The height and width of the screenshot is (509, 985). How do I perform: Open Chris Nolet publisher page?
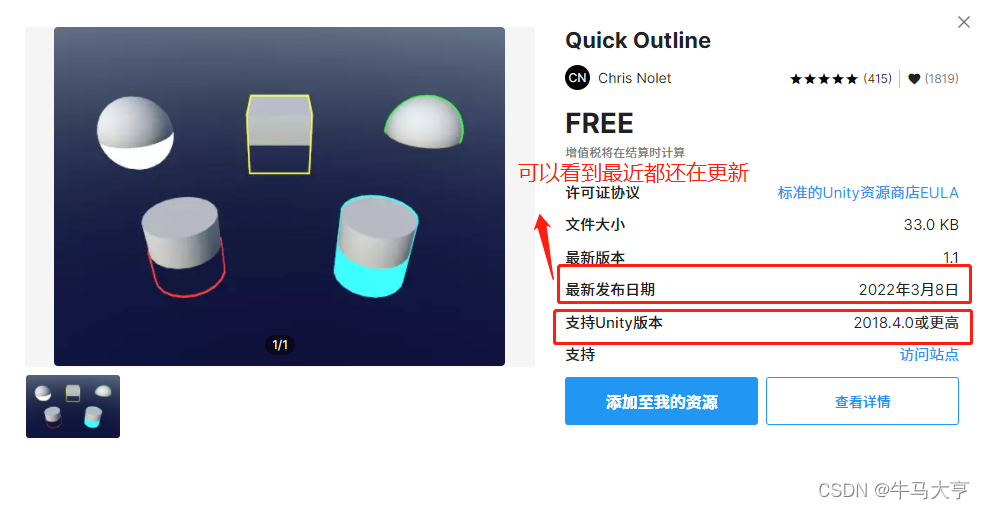[634, 78]
